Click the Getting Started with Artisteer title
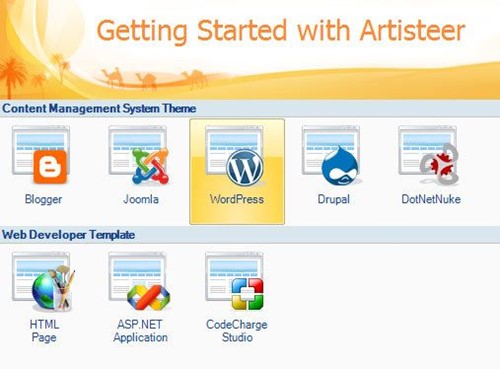This screenshot has height=369, width=500. tap(281, 31)
